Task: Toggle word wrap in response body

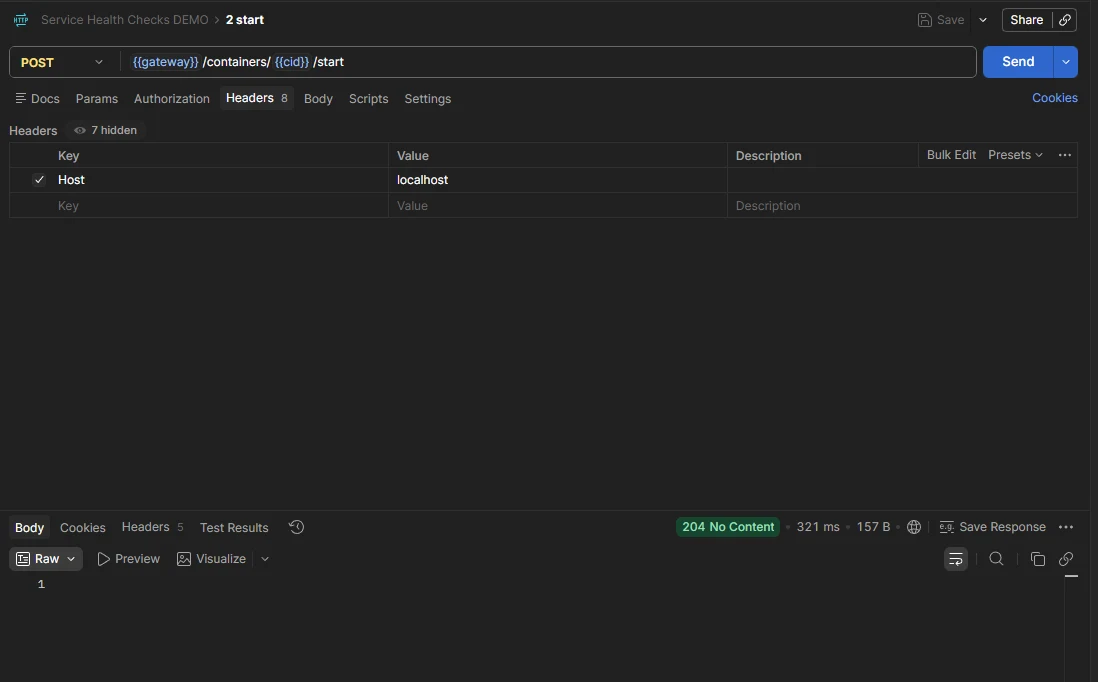Action: (955, 559)
